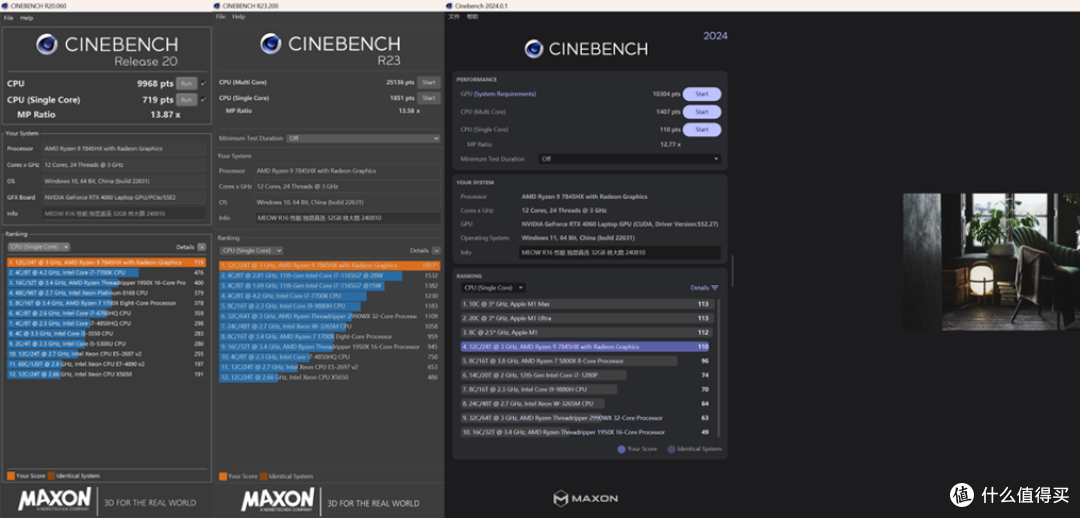Start the CPU (Multi Core) test in R23
Screen dimensions: 1080x518
[428, 82]
